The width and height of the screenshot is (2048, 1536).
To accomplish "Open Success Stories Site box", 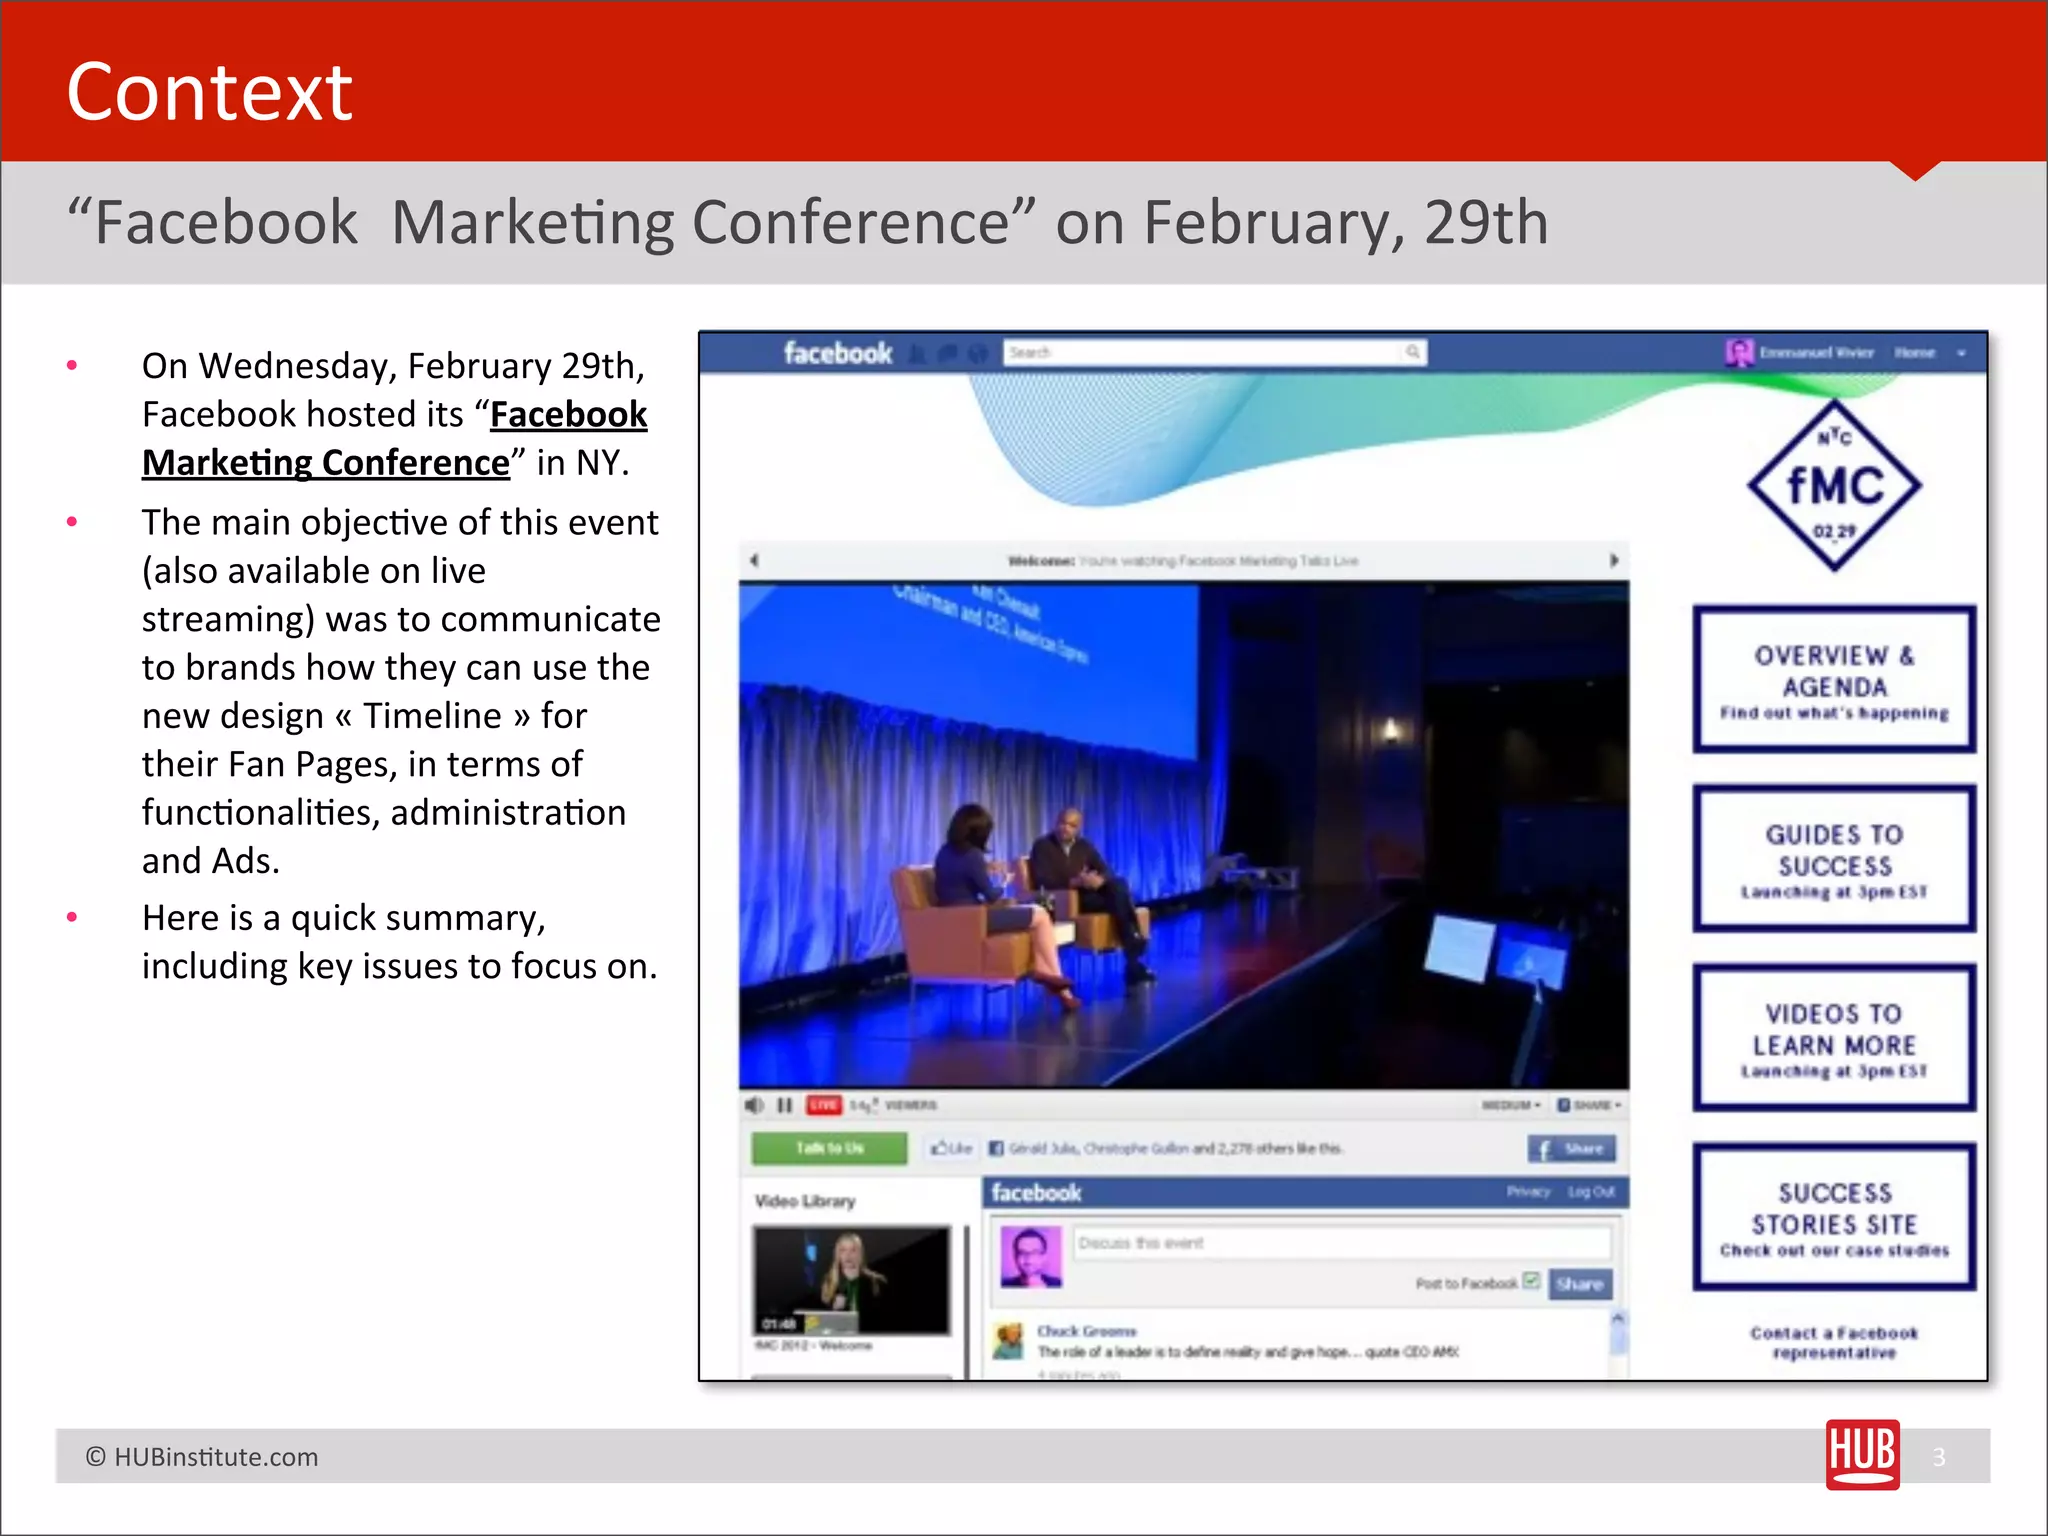I will click(1834, 1216).
